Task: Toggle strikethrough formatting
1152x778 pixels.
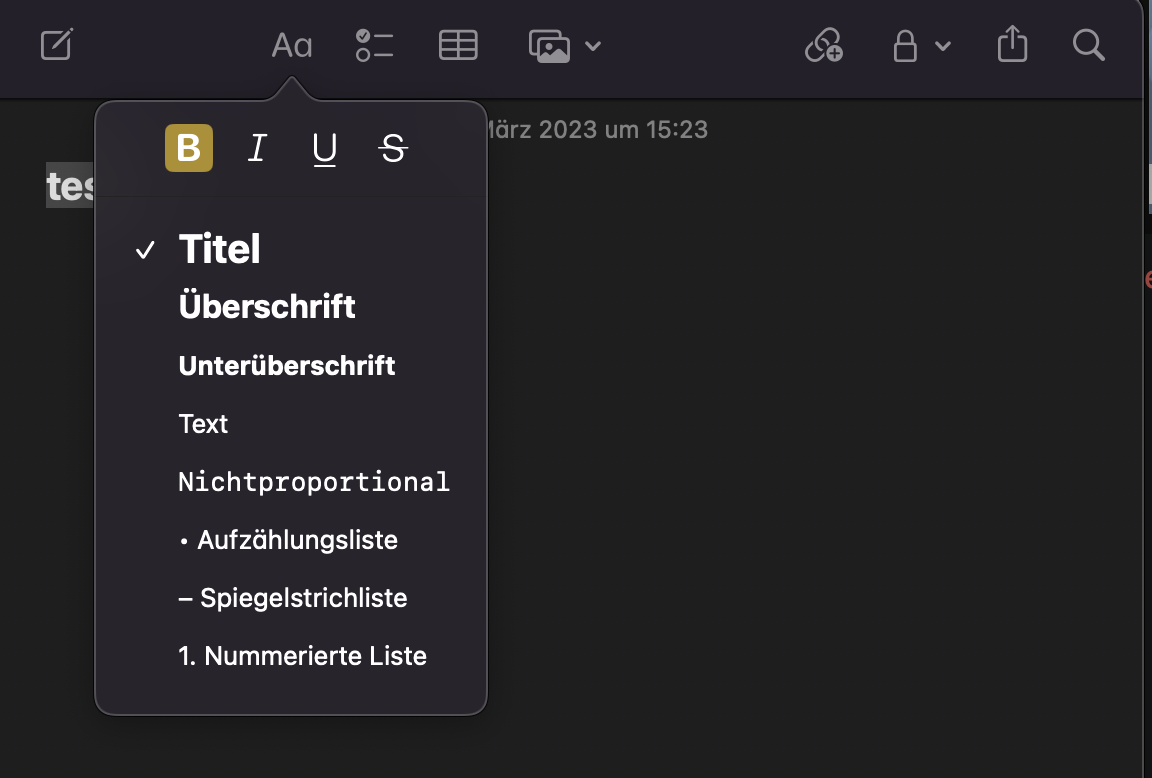Action: tap(392, 148)
